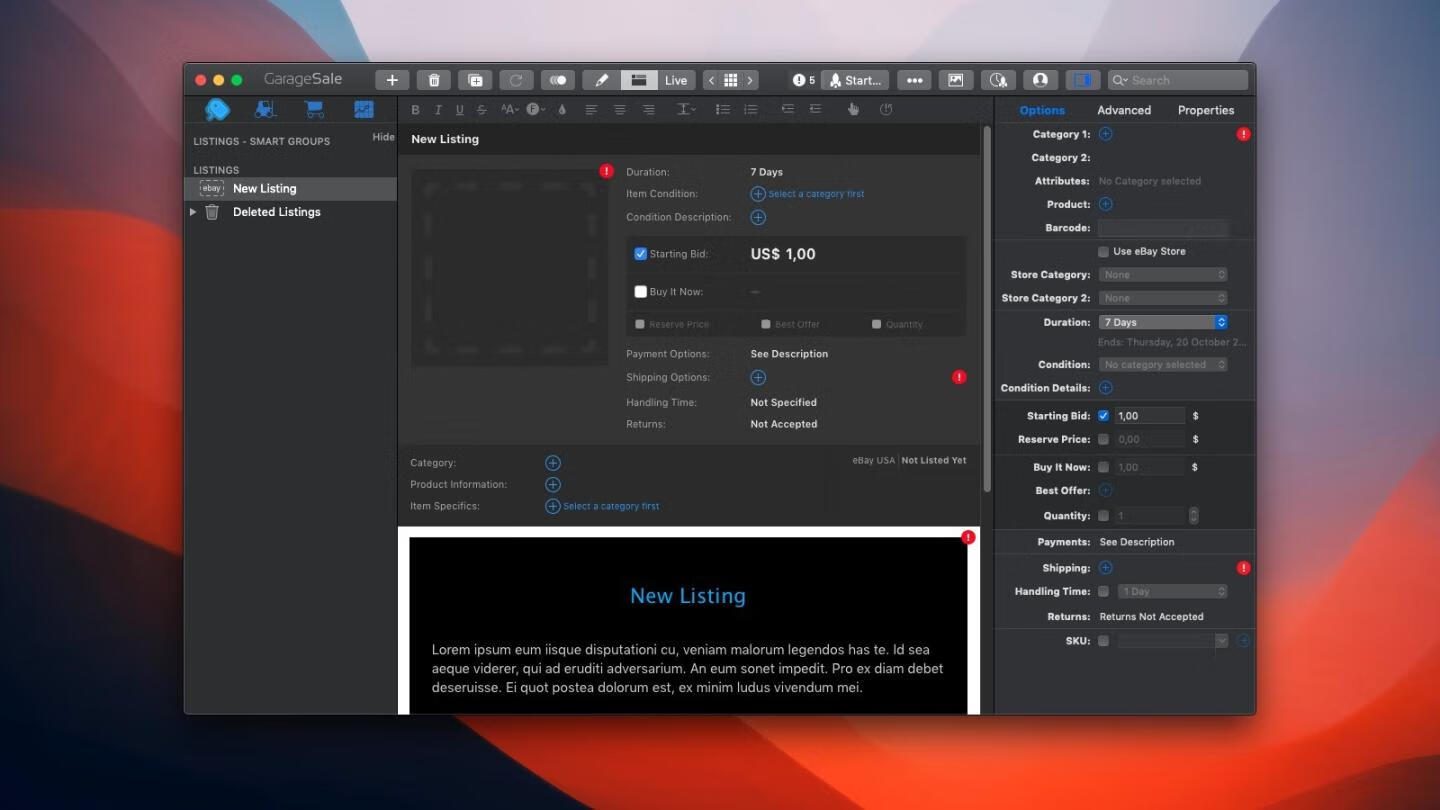Enable the Buy It Now checkbox in preview
Screen dimensions: 1440x810
[640, 292]
